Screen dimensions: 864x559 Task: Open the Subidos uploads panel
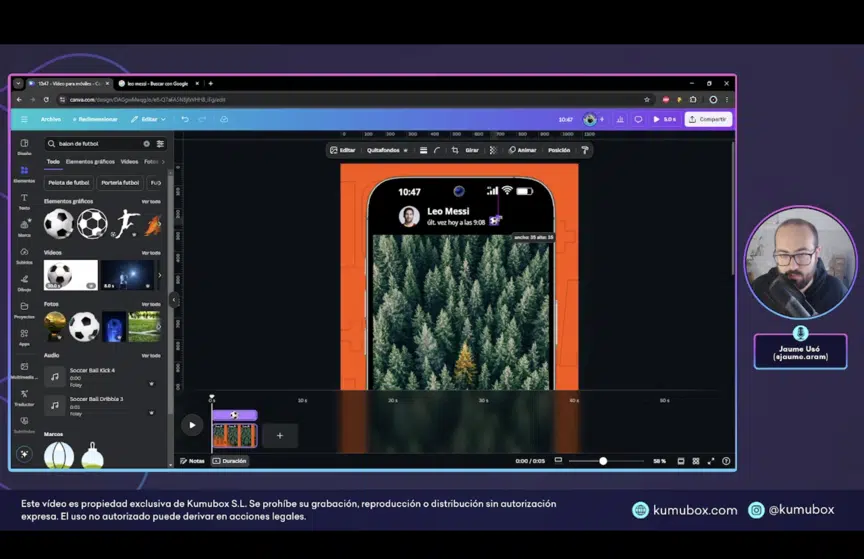coord(24,255)
